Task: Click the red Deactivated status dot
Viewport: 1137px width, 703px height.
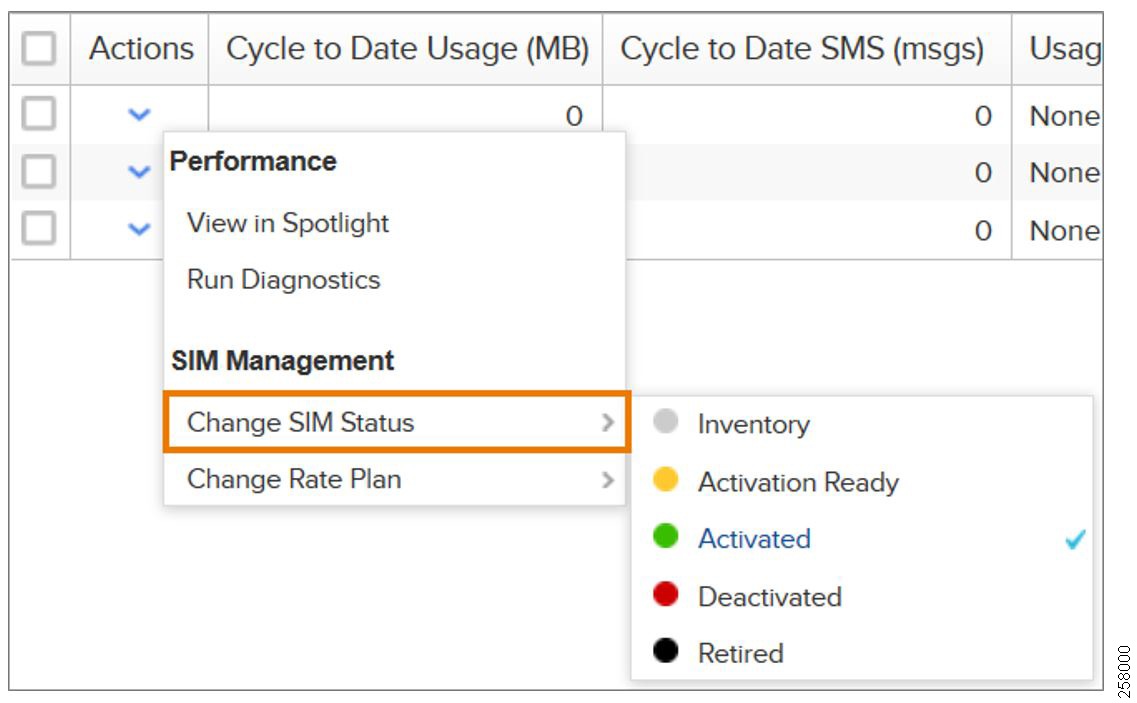Action: pyautogui.click(x=665, y=593)
